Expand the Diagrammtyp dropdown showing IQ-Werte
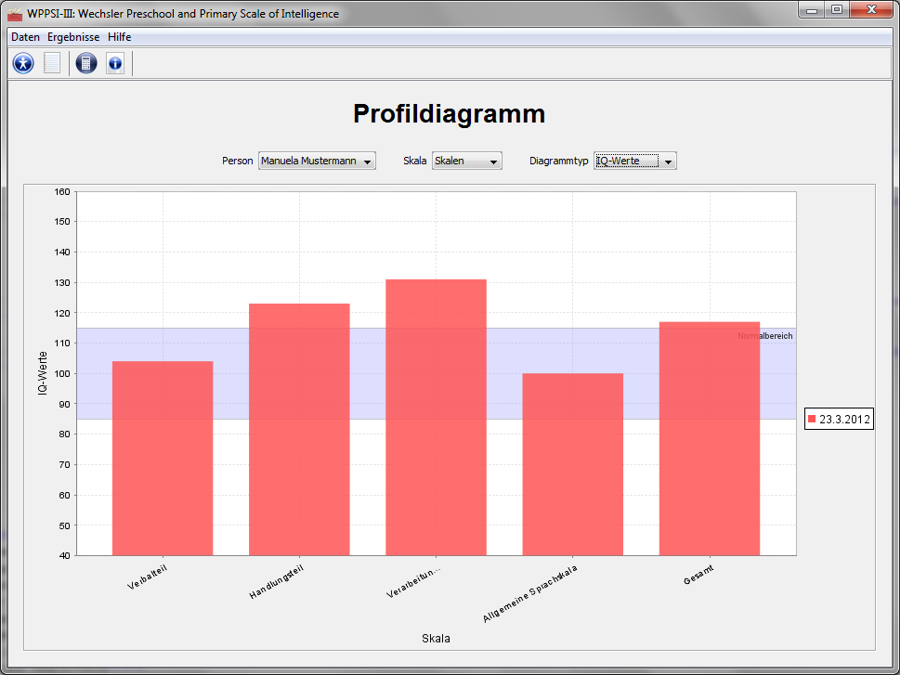The height and width of the screenshot is (675, 900). click(635, 161)
